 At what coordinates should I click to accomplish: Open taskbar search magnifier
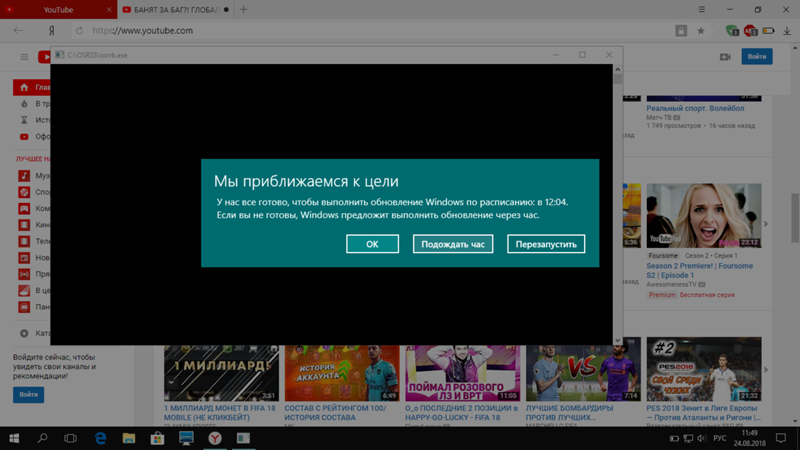coord(42,438)
